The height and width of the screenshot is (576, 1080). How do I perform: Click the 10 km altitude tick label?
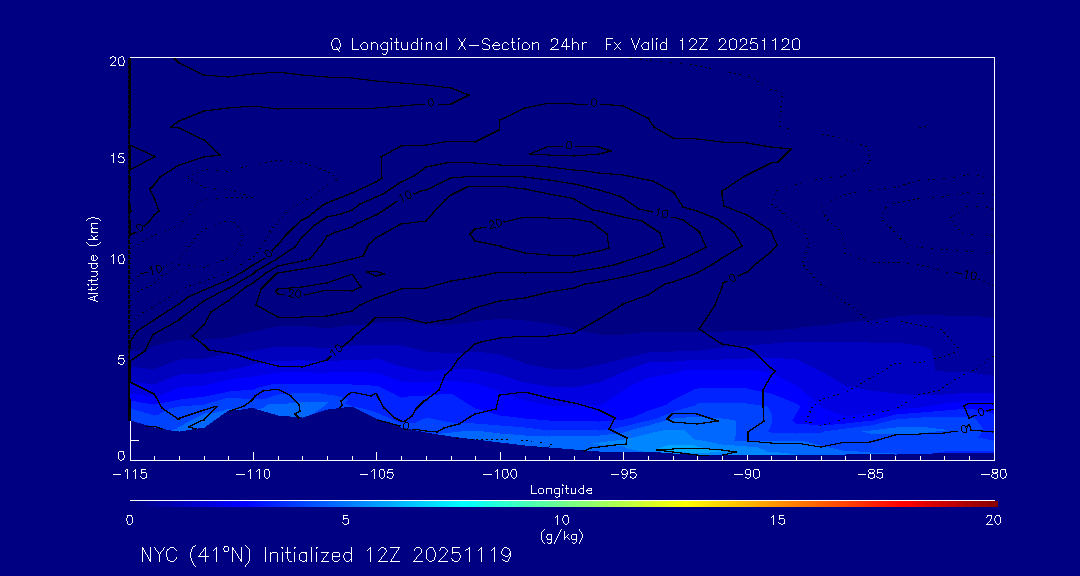pos(116,259)
